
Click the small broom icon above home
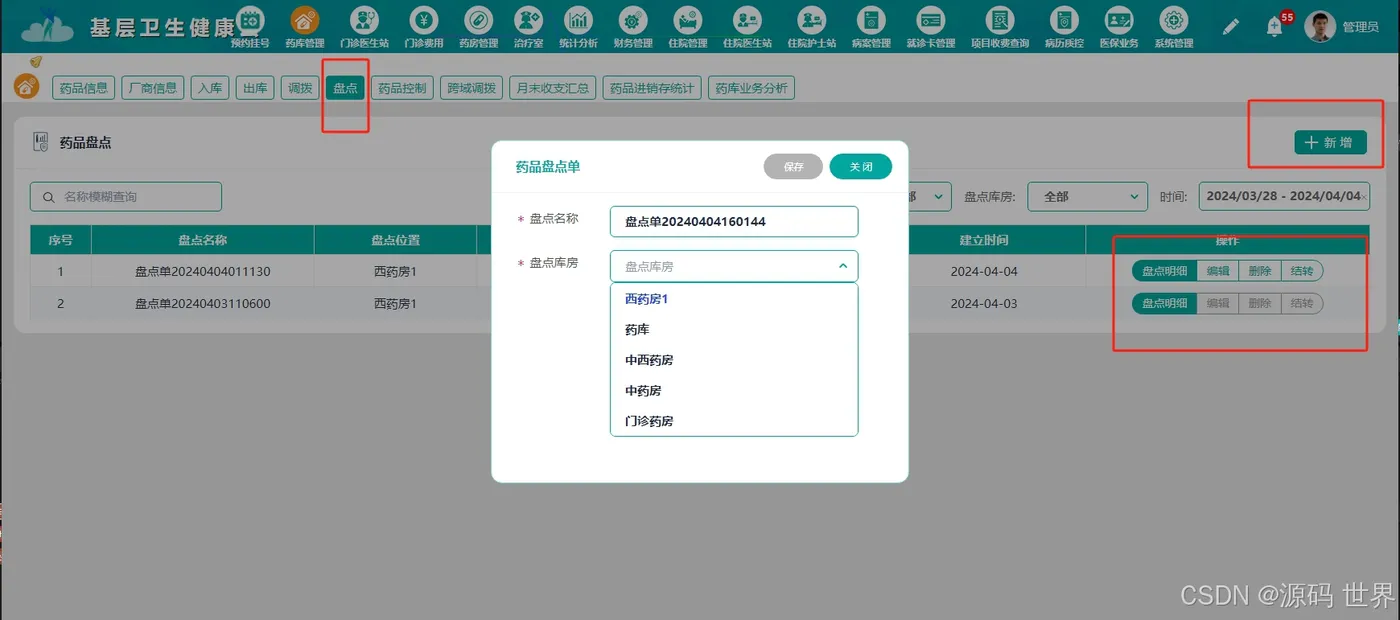point(36,62)
